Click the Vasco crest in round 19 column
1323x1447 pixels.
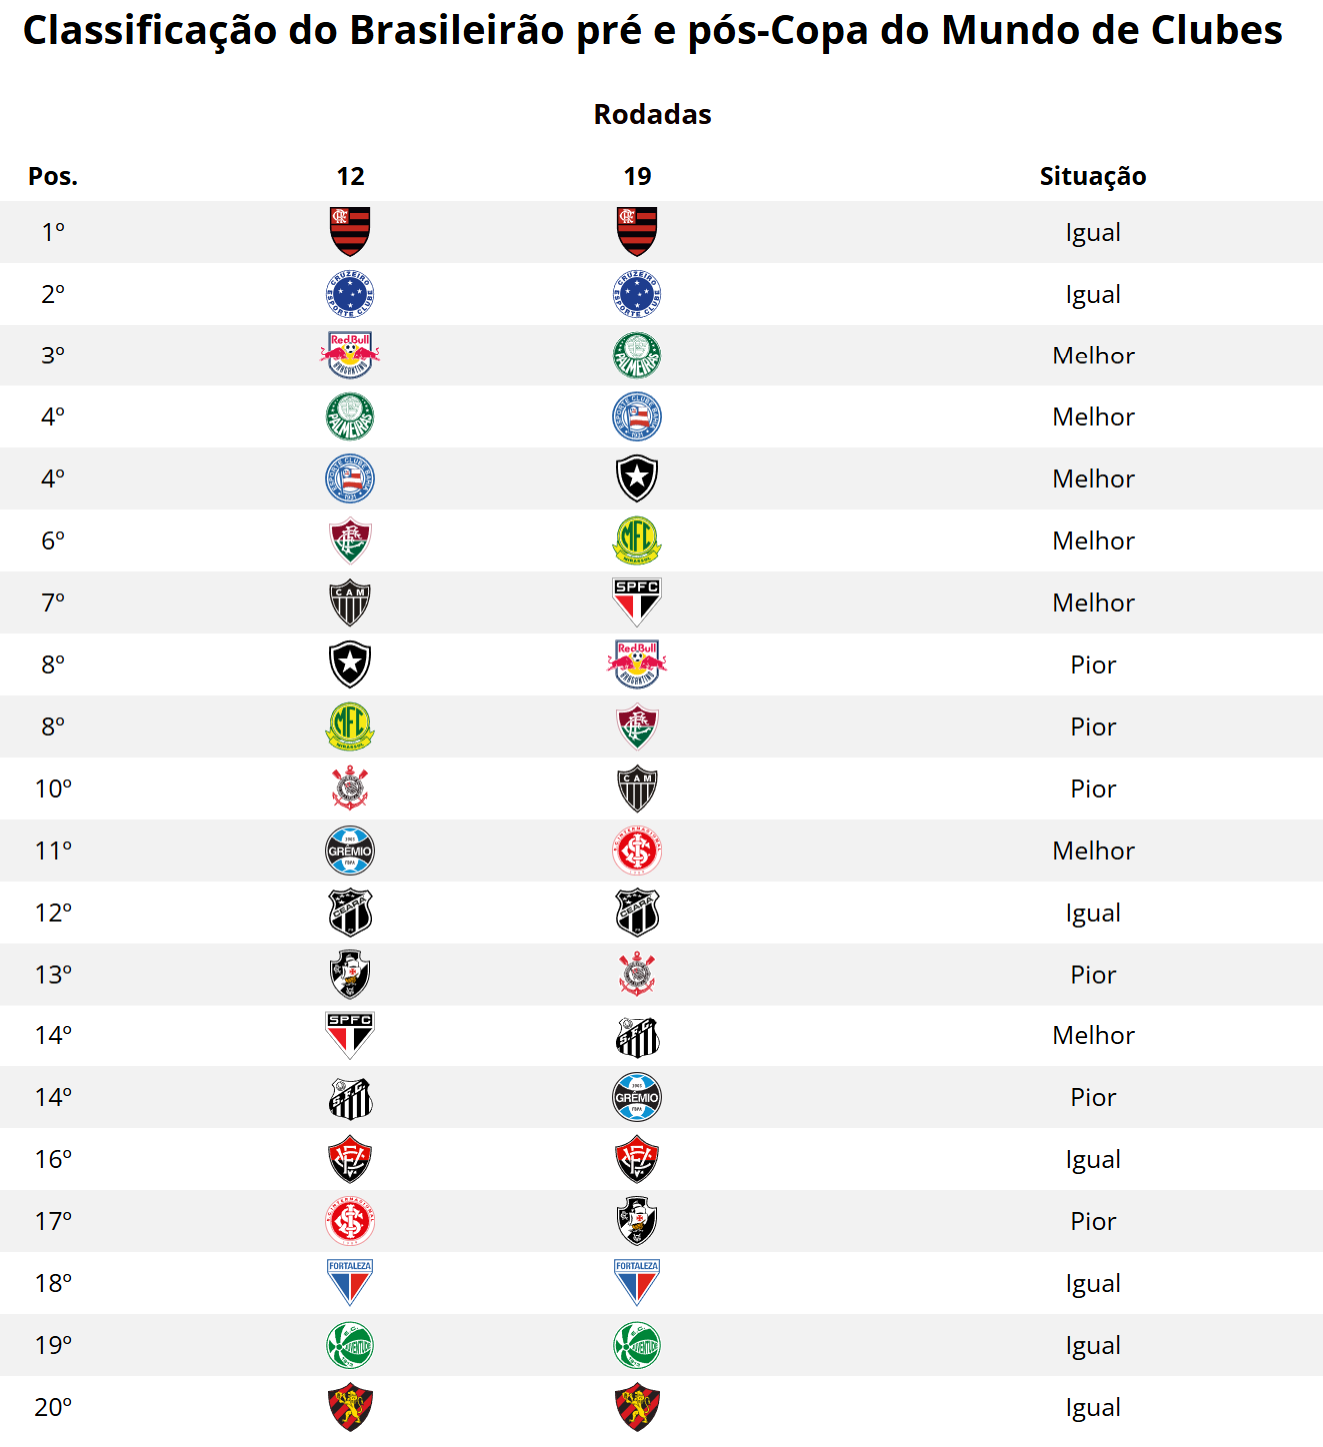pyautogui.click(x=637, y=1221)
